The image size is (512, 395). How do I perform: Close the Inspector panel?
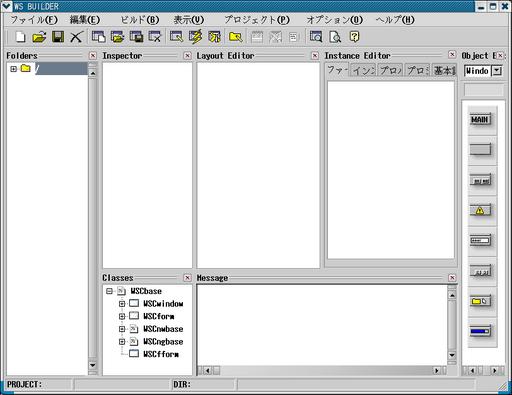click(x=187, y=56)
